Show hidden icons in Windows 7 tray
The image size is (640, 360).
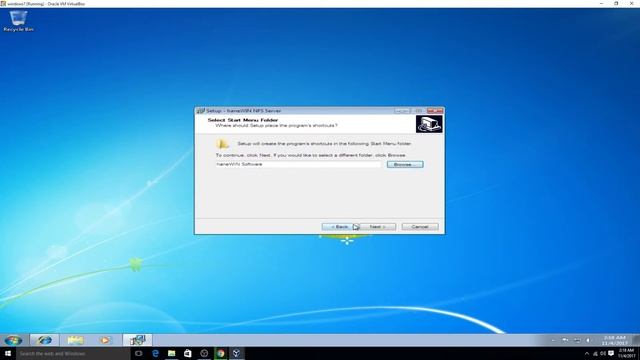tap(554, 340)
